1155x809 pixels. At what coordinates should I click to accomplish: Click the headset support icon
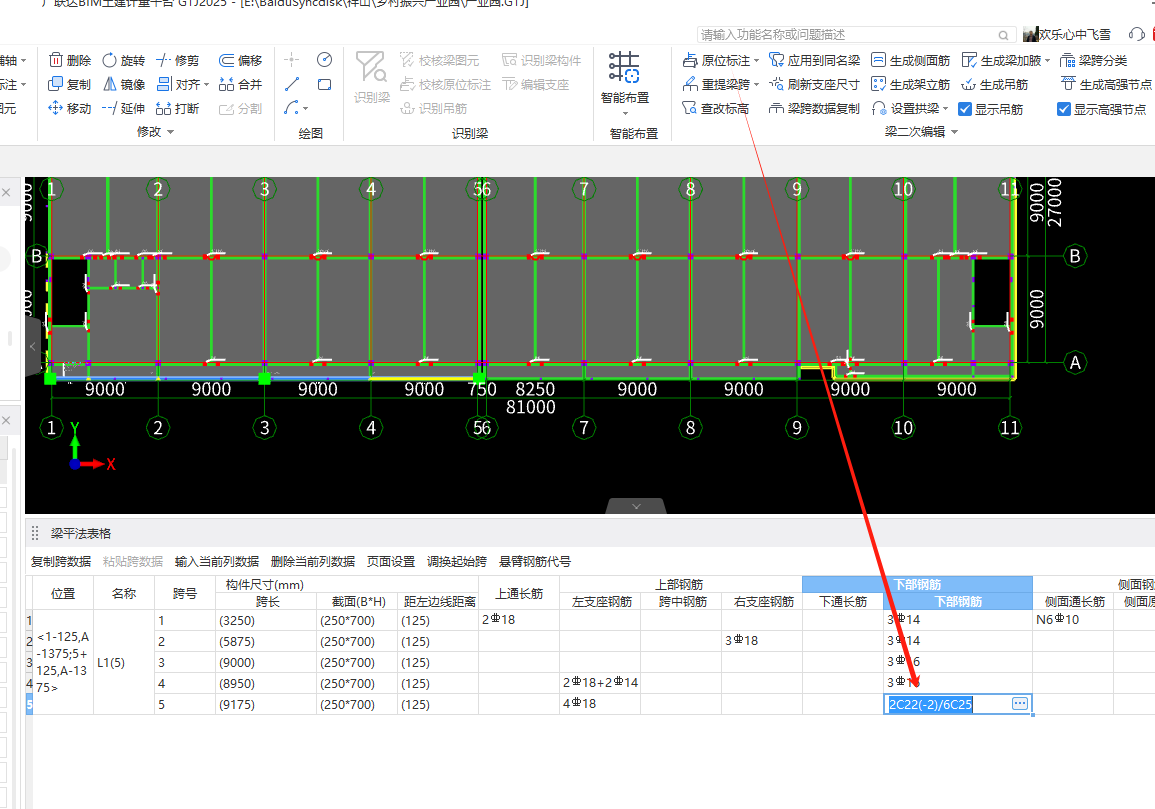[x=1137, y=34]
